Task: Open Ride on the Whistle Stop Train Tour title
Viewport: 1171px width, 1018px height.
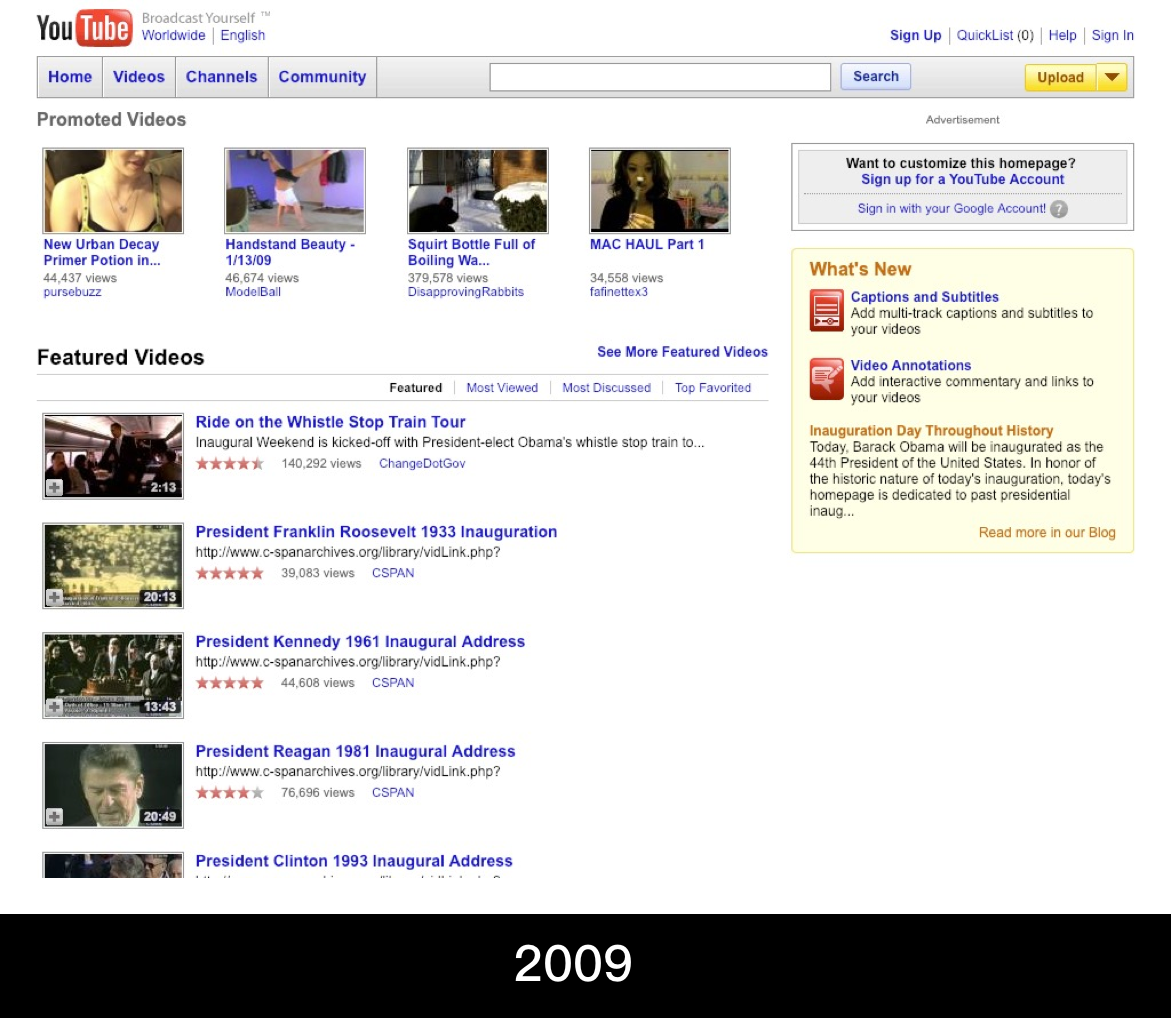Action: [330, 422]
